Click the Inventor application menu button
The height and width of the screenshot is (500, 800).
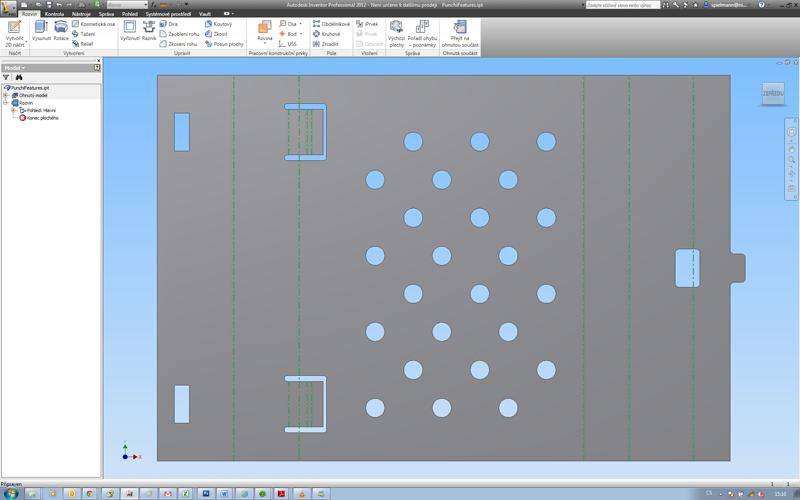8,7
